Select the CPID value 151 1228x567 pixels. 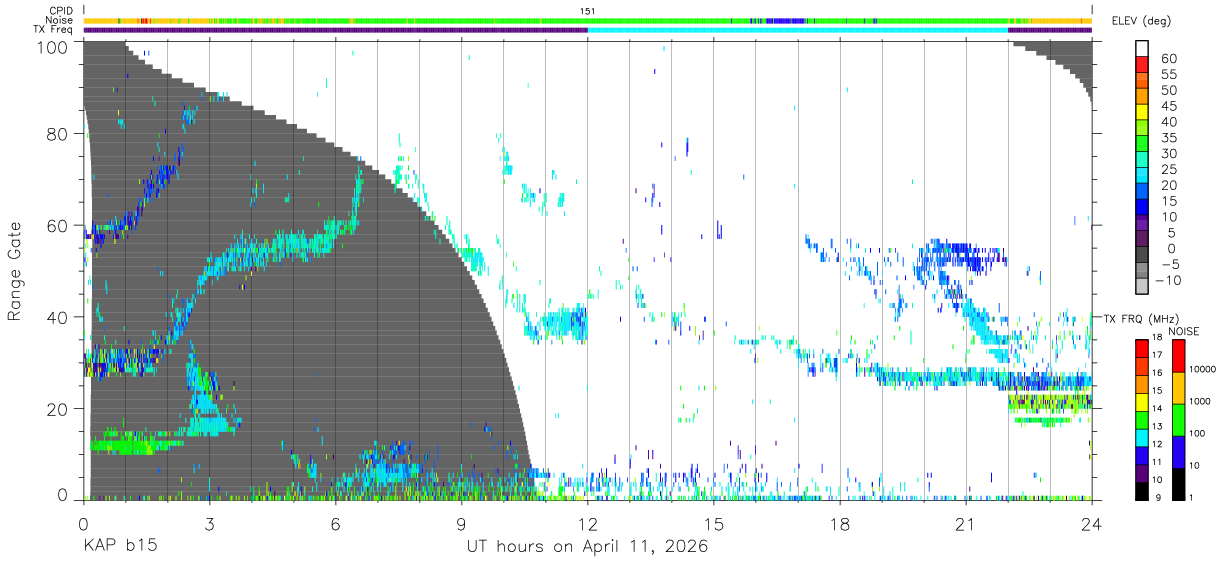coord(588,11)
